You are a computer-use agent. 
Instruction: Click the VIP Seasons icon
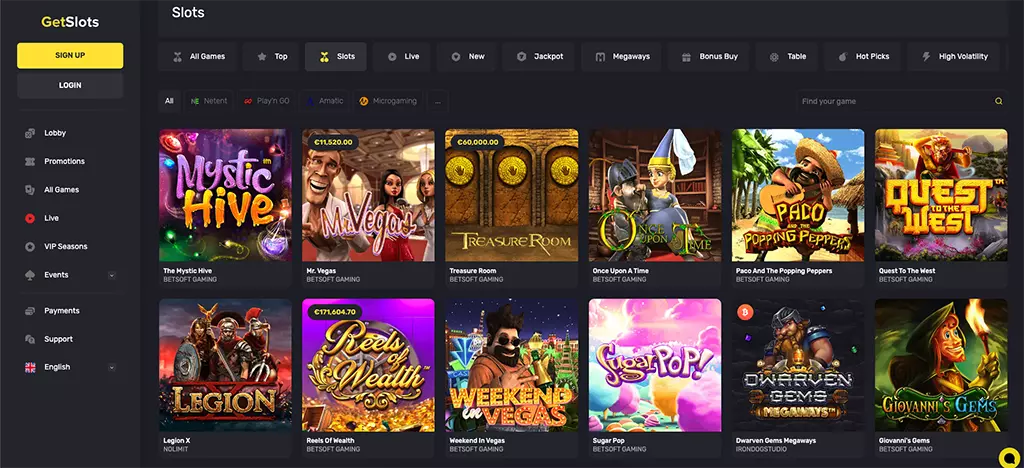(x=29, y=247)
